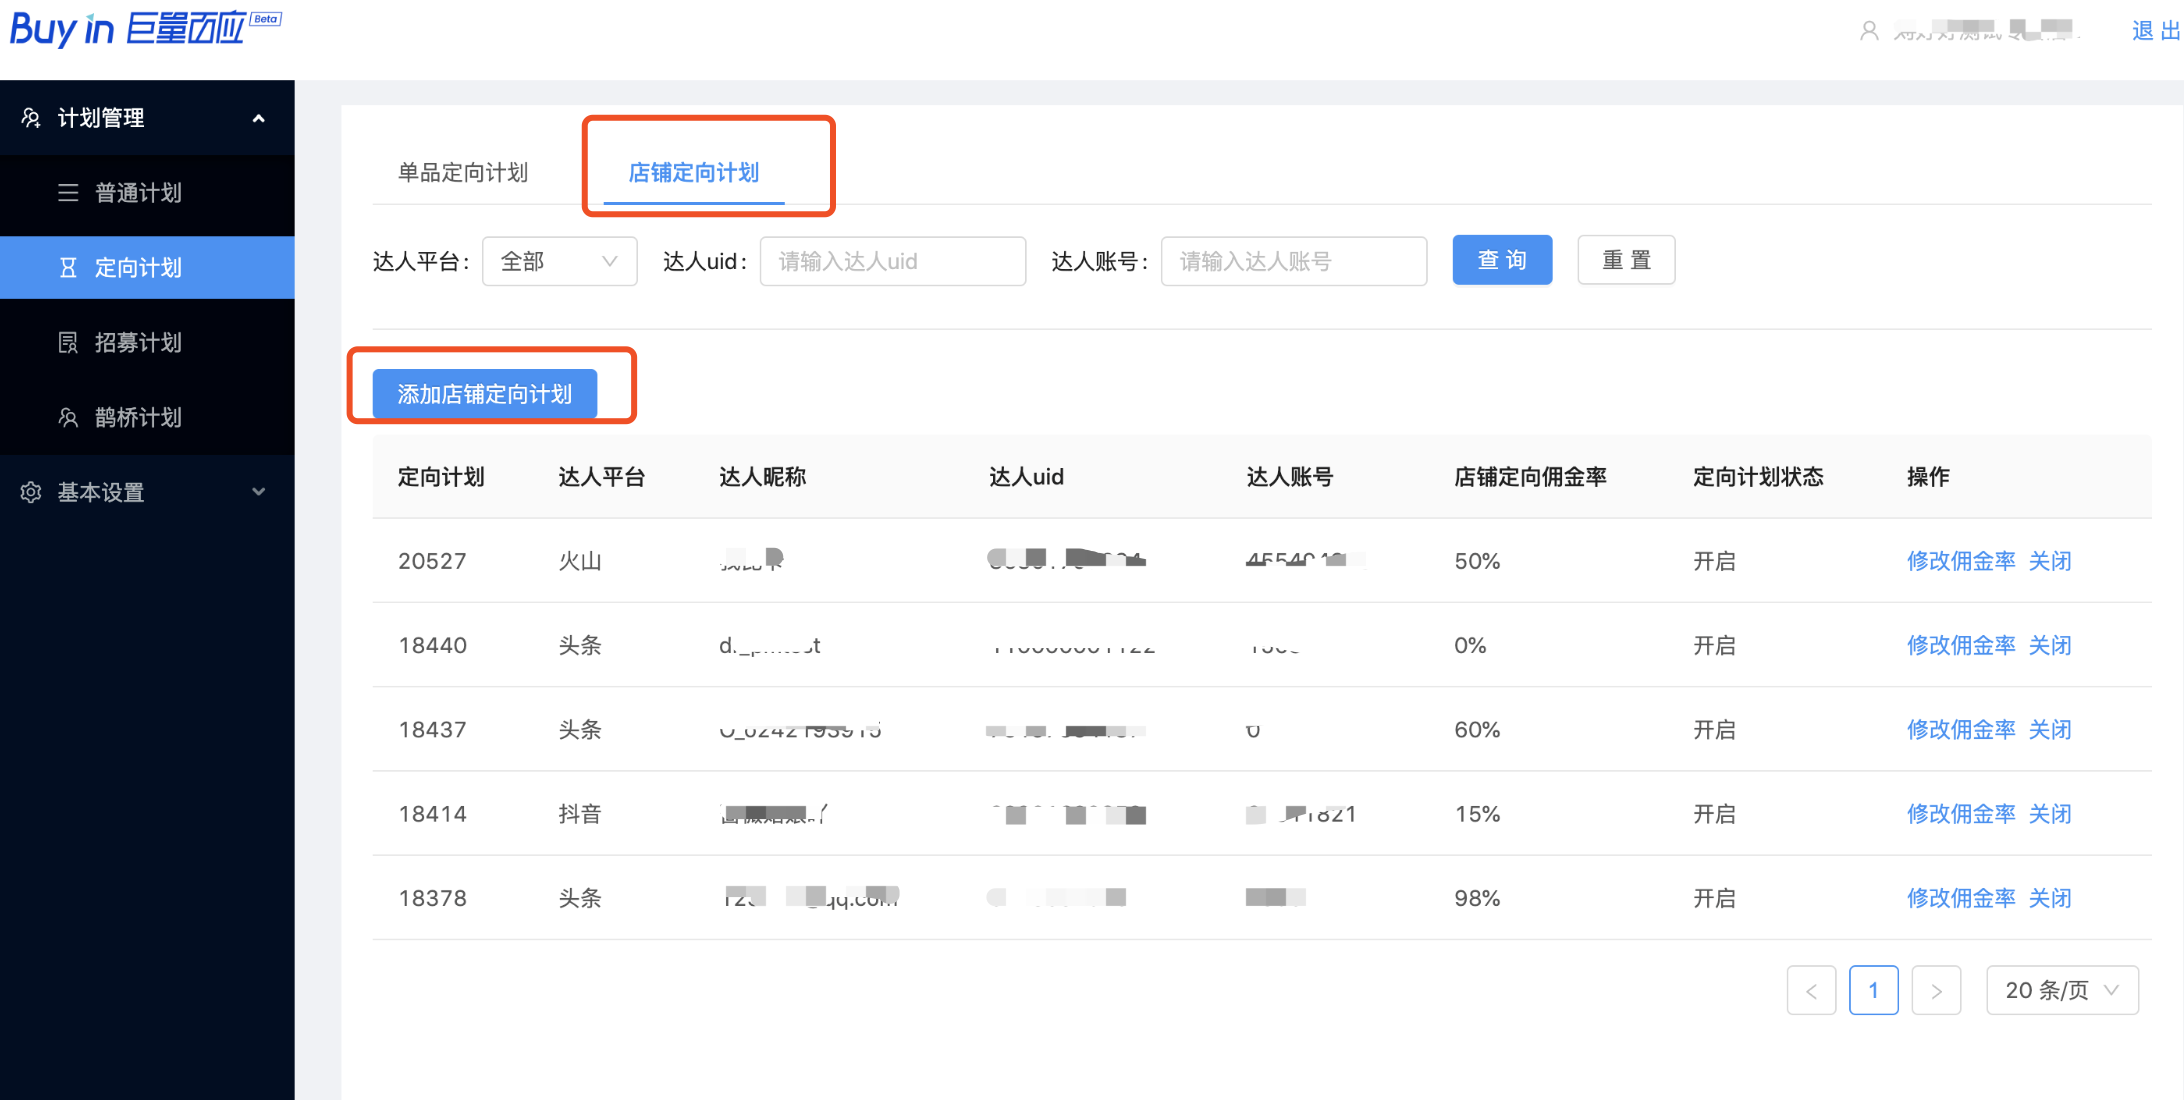The image size is (2184, 1100).
Task: Click 修改佣金率 for plan 18378
Action: pyautogui.click(x=1961, y=898)
